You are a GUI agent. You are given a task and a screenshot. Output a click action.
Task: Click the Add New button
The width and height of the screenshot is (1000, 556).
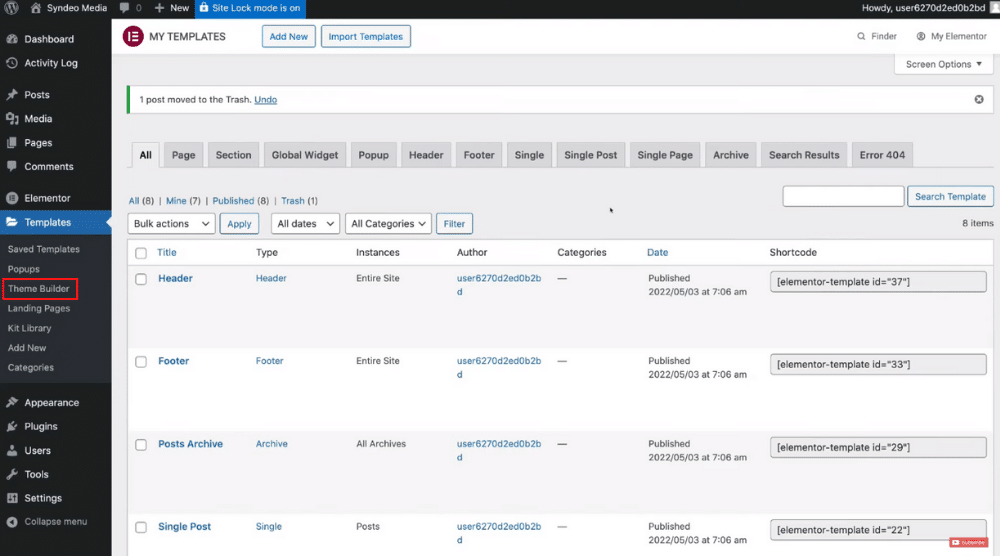[x=288, y=36]
